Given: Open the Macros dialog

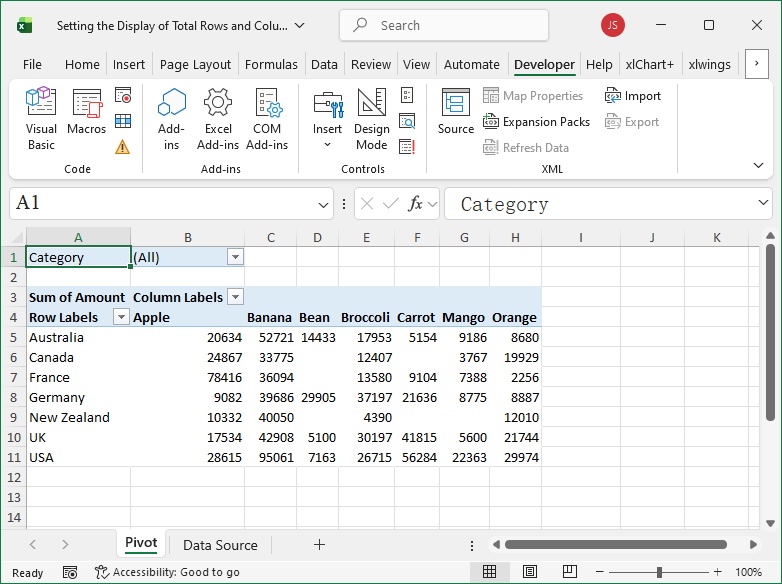Looking at the screenshot, I should (87, 111).
